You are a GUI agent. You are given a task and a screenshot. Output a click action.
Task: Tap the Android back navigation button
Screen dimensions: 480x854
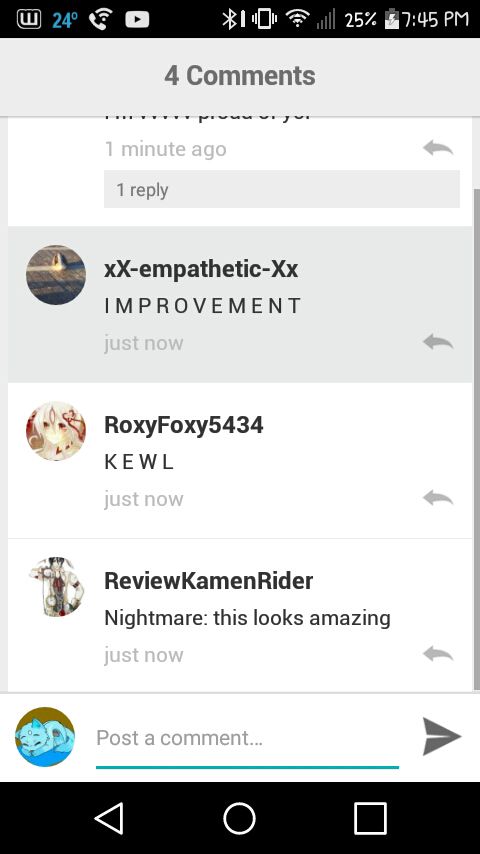tap(110, 818)
